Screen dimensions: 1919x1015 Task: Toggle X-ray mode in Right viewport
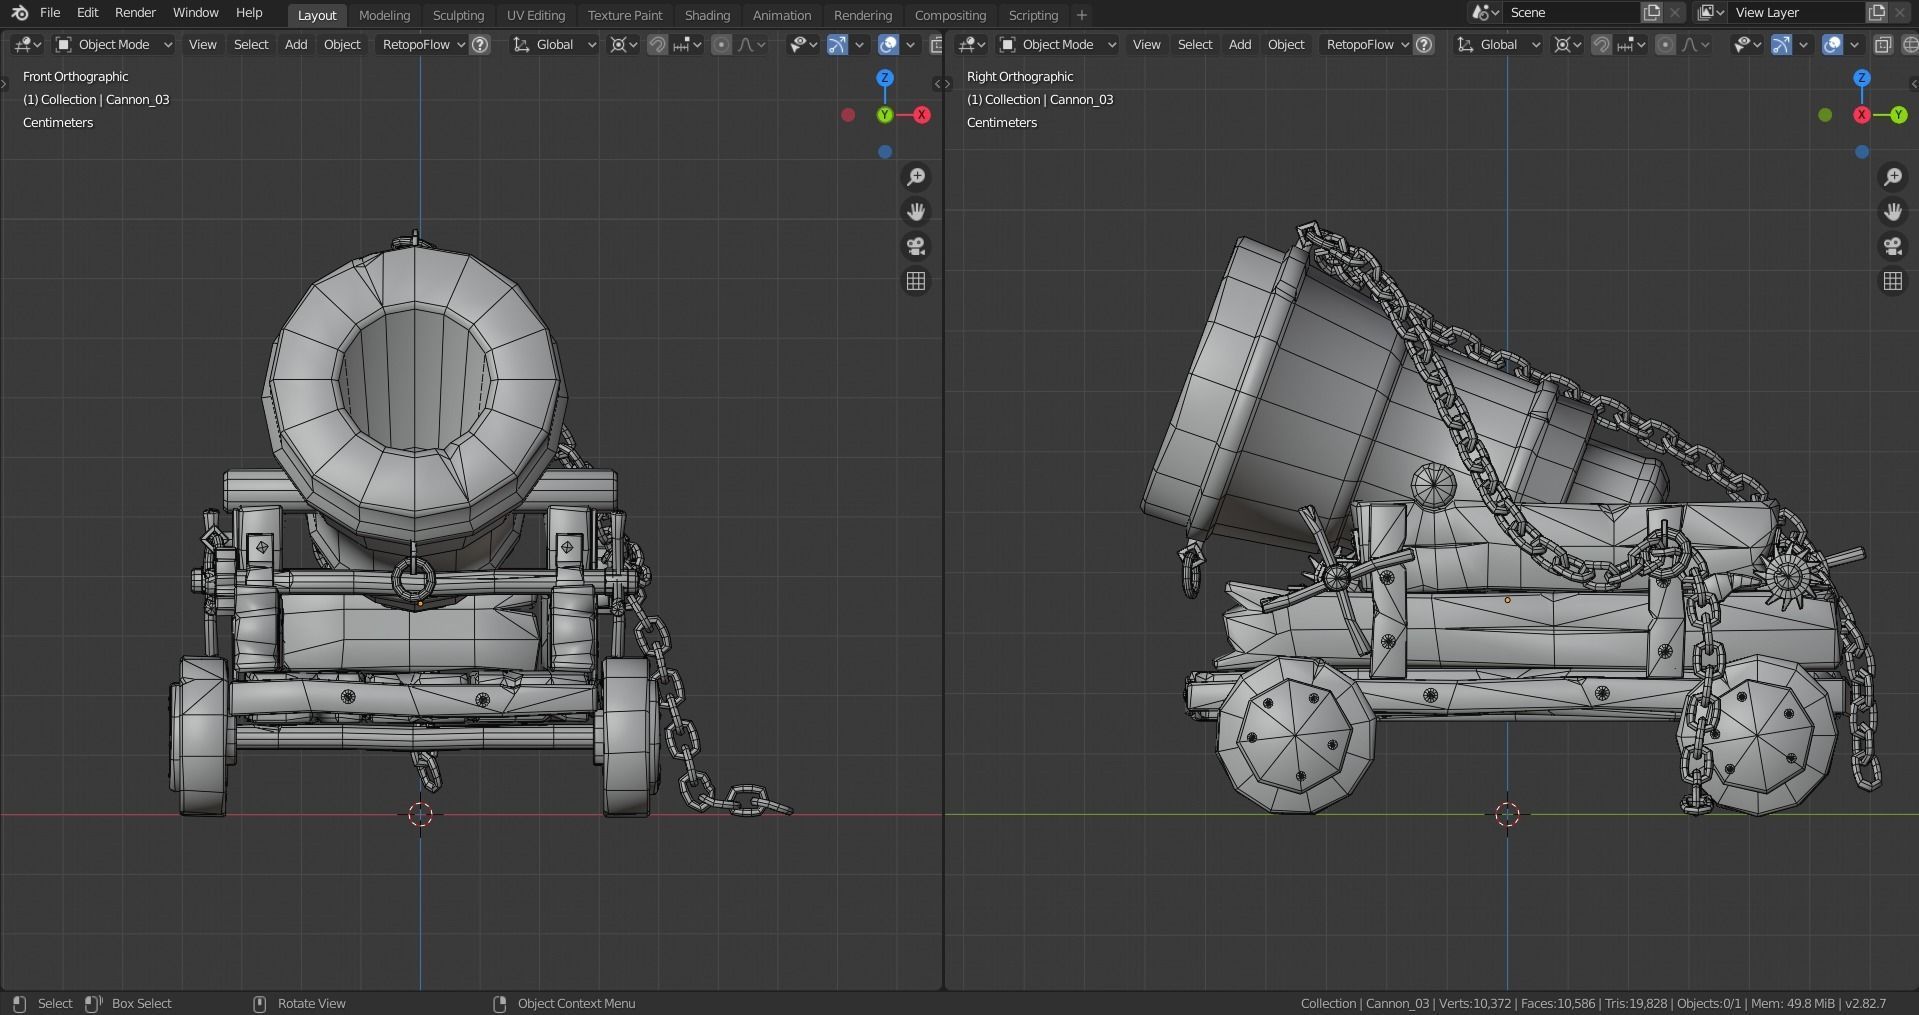[1883, 44]
